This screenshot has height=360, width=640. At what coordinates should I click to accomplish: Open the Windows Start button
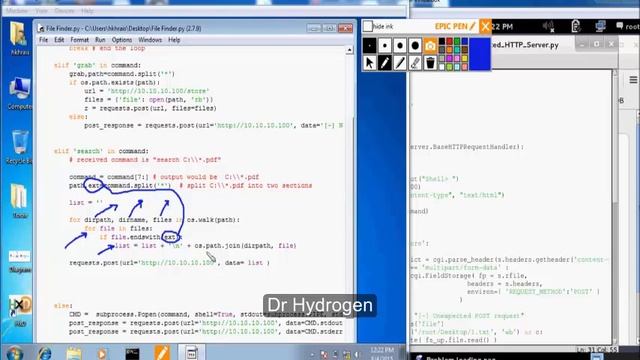[15, 353]
